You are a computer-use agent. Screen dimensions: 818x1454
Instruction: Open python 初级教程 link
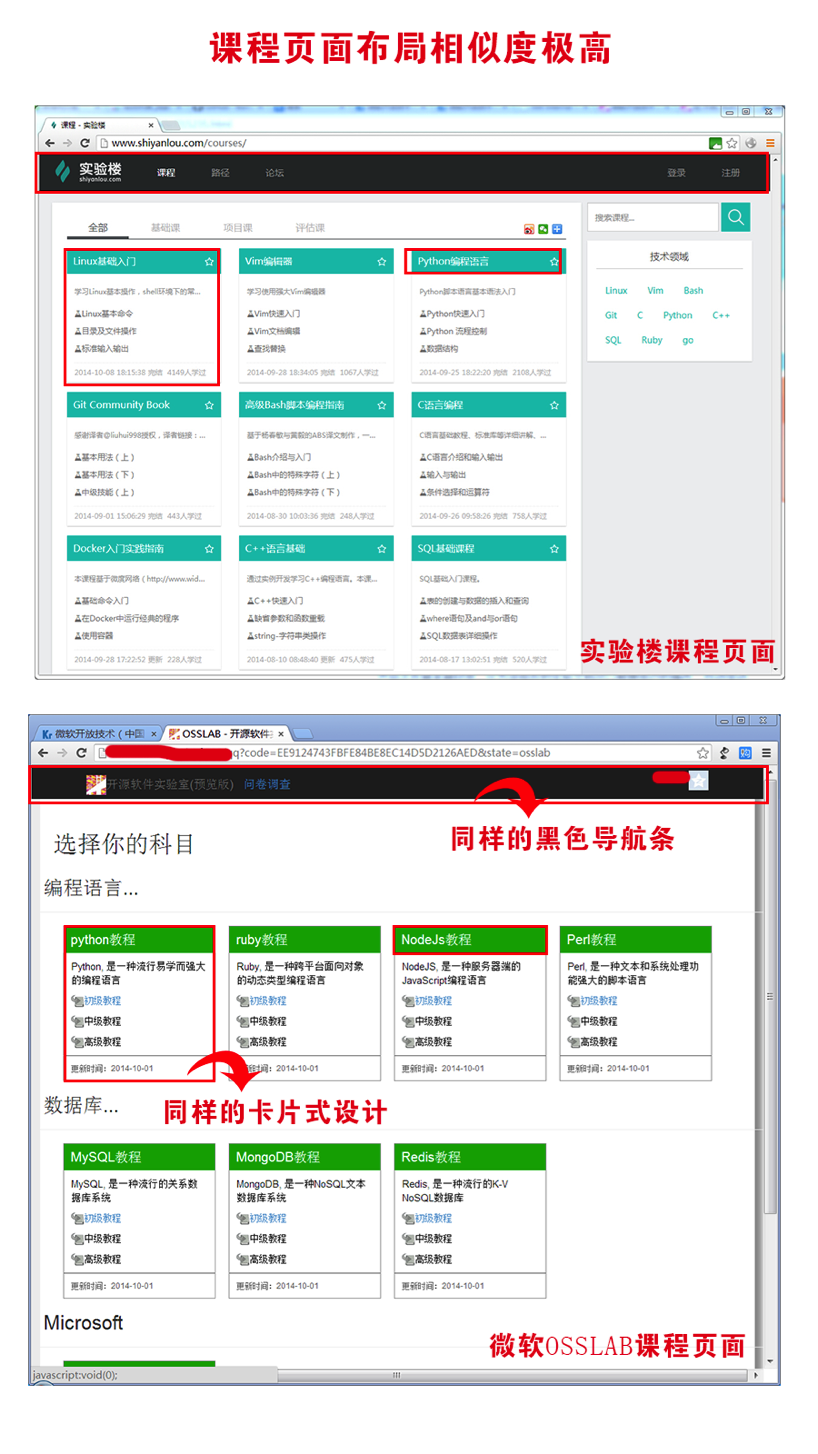101,1001
